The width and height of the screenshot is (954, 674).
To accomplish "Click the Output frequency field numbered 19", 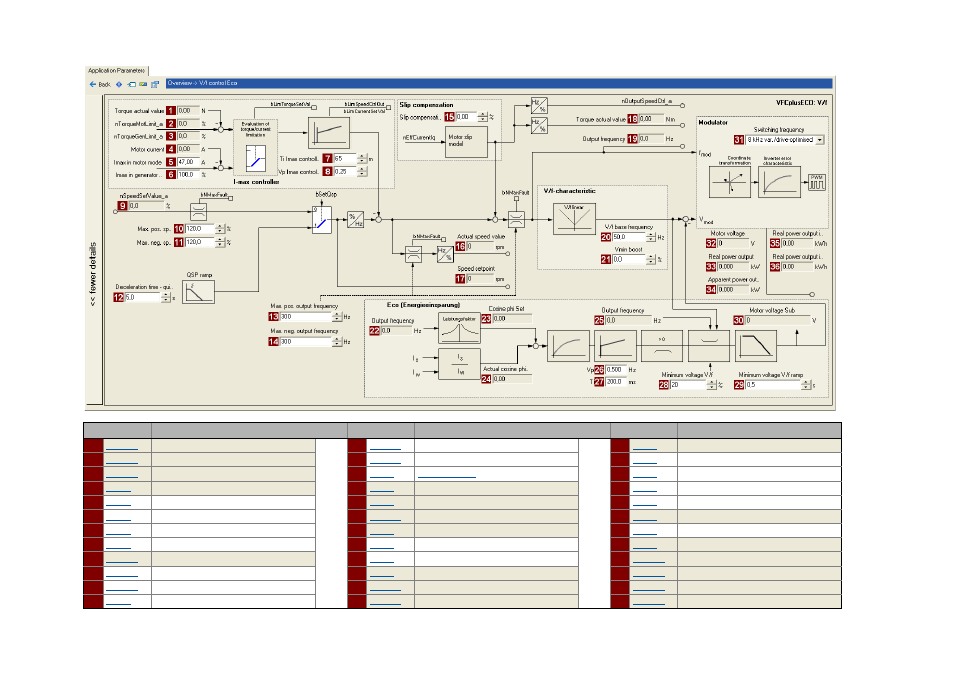I will 650,139.
